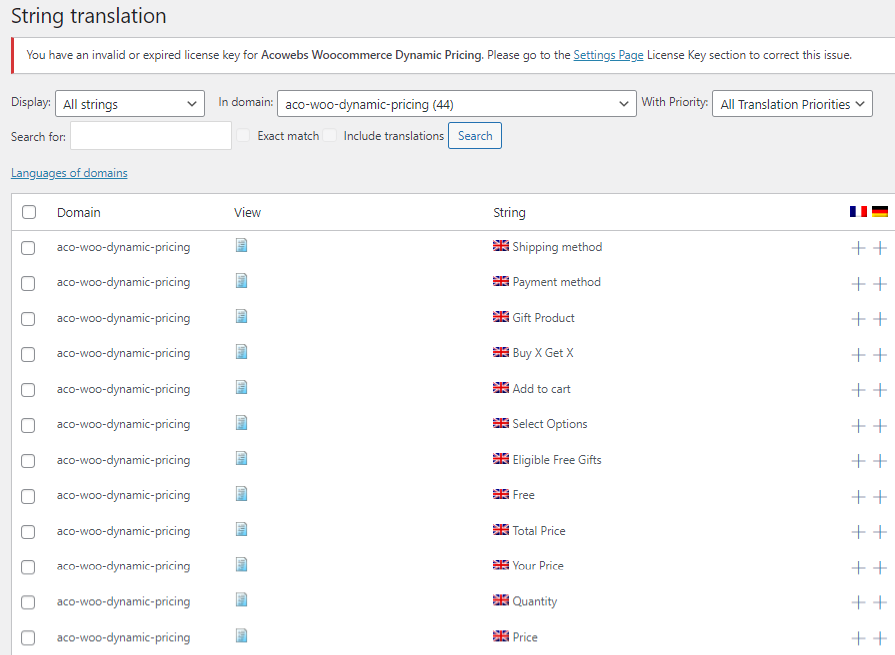Open the view icon for Gift Product

241,317
